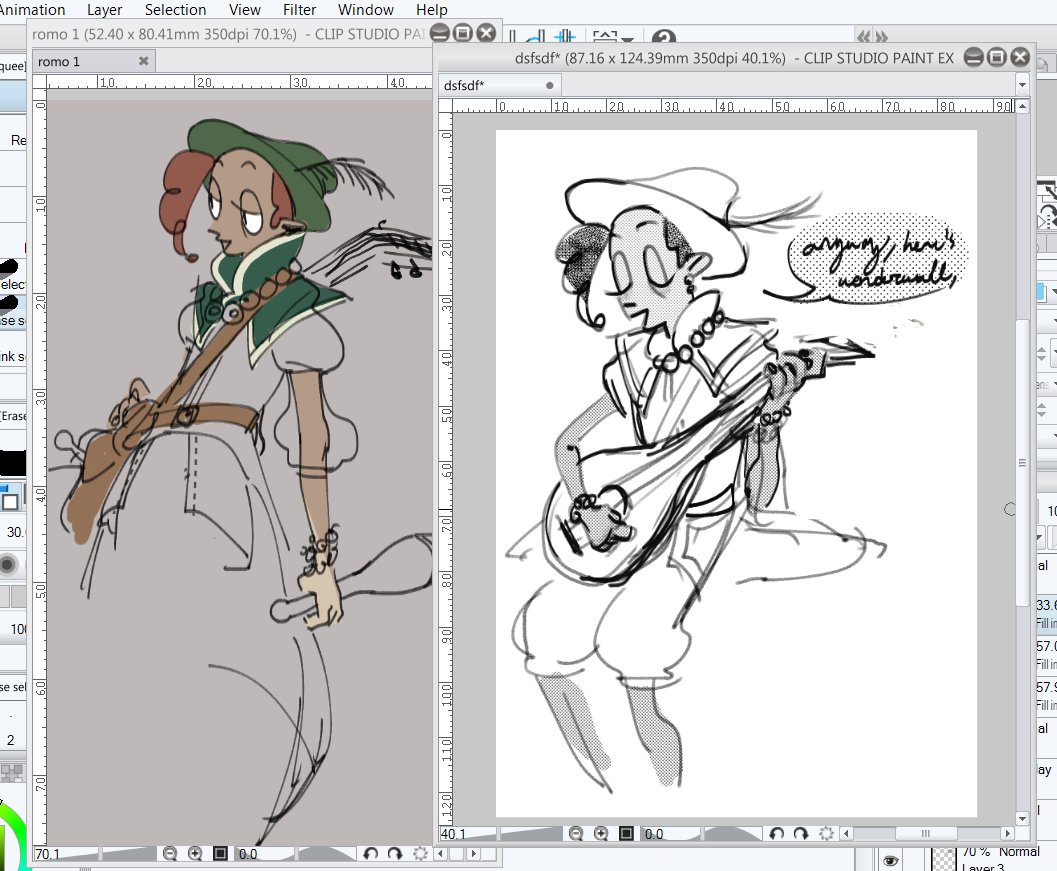The width and height of the screenshot is (1057, 871).
Task: Select the zoom out magnifier below the dsfsdf canvas
Action: [x=576, y=832]
